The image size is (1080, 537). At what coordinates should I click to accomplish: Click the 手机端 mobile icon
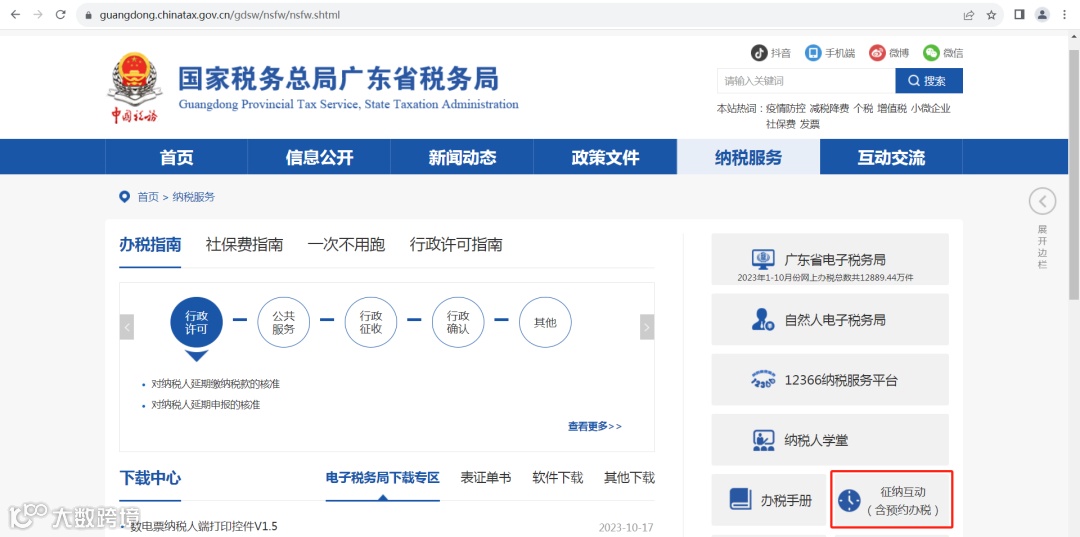[x=813, y=53]
